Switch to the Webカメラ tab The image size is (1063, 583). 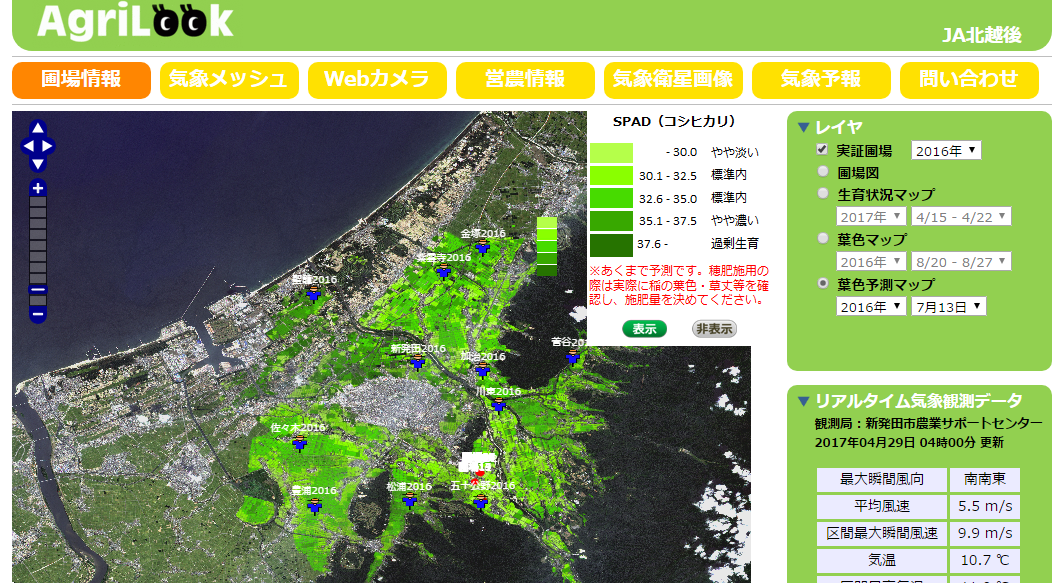pos(377,80)
